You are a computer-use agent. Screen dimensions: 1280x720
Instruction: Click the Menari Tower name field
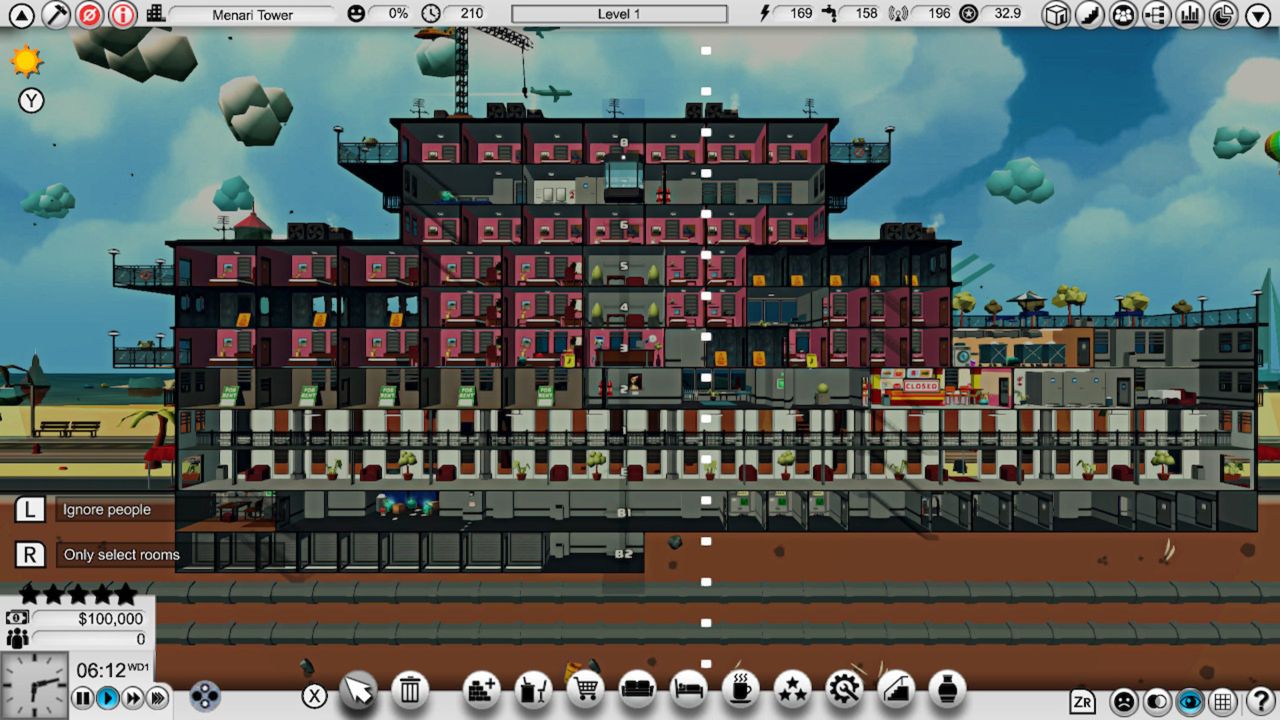point(254,14)
